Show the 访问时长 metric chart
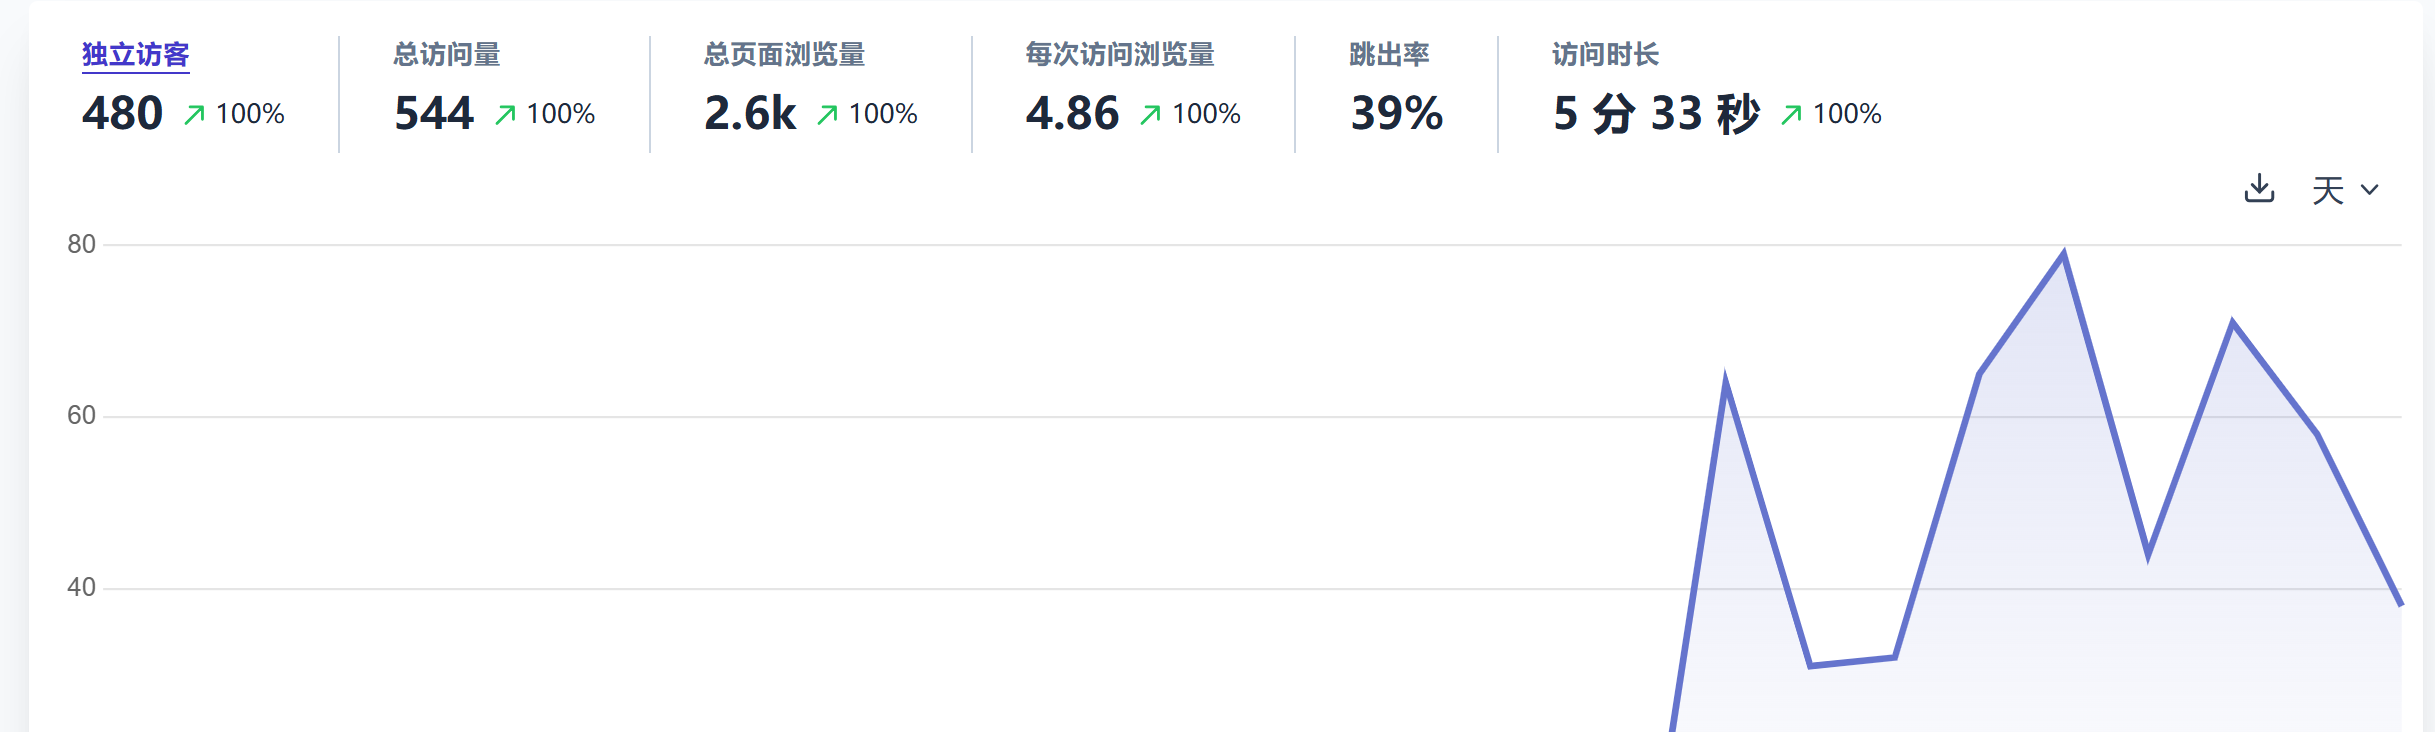The image size is (2435, 732). click(x=1606, y=55)
